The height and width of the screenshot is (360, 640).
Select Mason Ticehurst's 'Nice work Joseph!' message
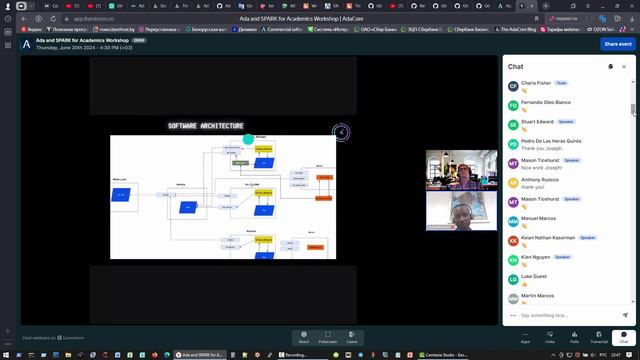tap(542, 168)
